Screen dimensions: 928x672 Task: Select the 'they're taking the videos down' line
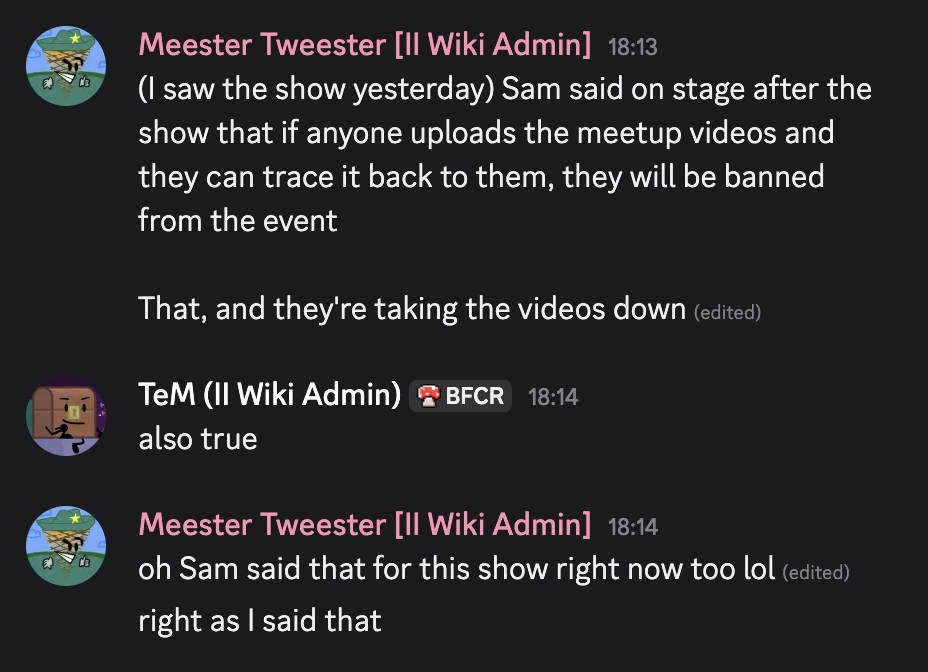tap(412, 309)
